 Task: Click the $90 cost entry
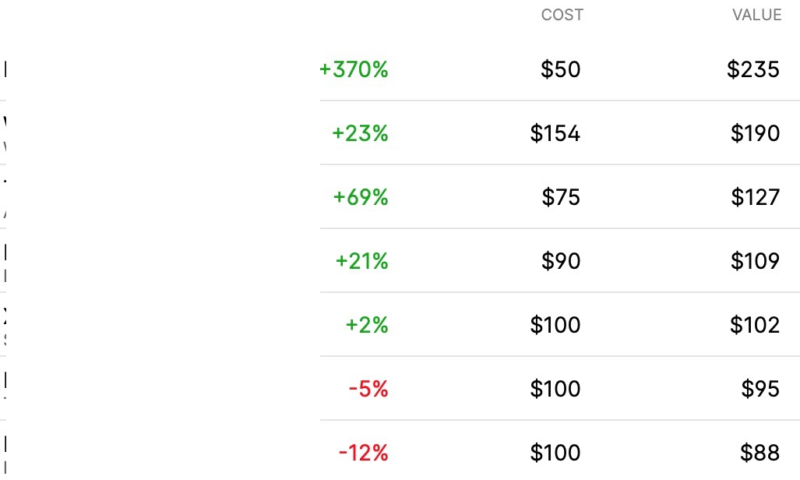561,261
